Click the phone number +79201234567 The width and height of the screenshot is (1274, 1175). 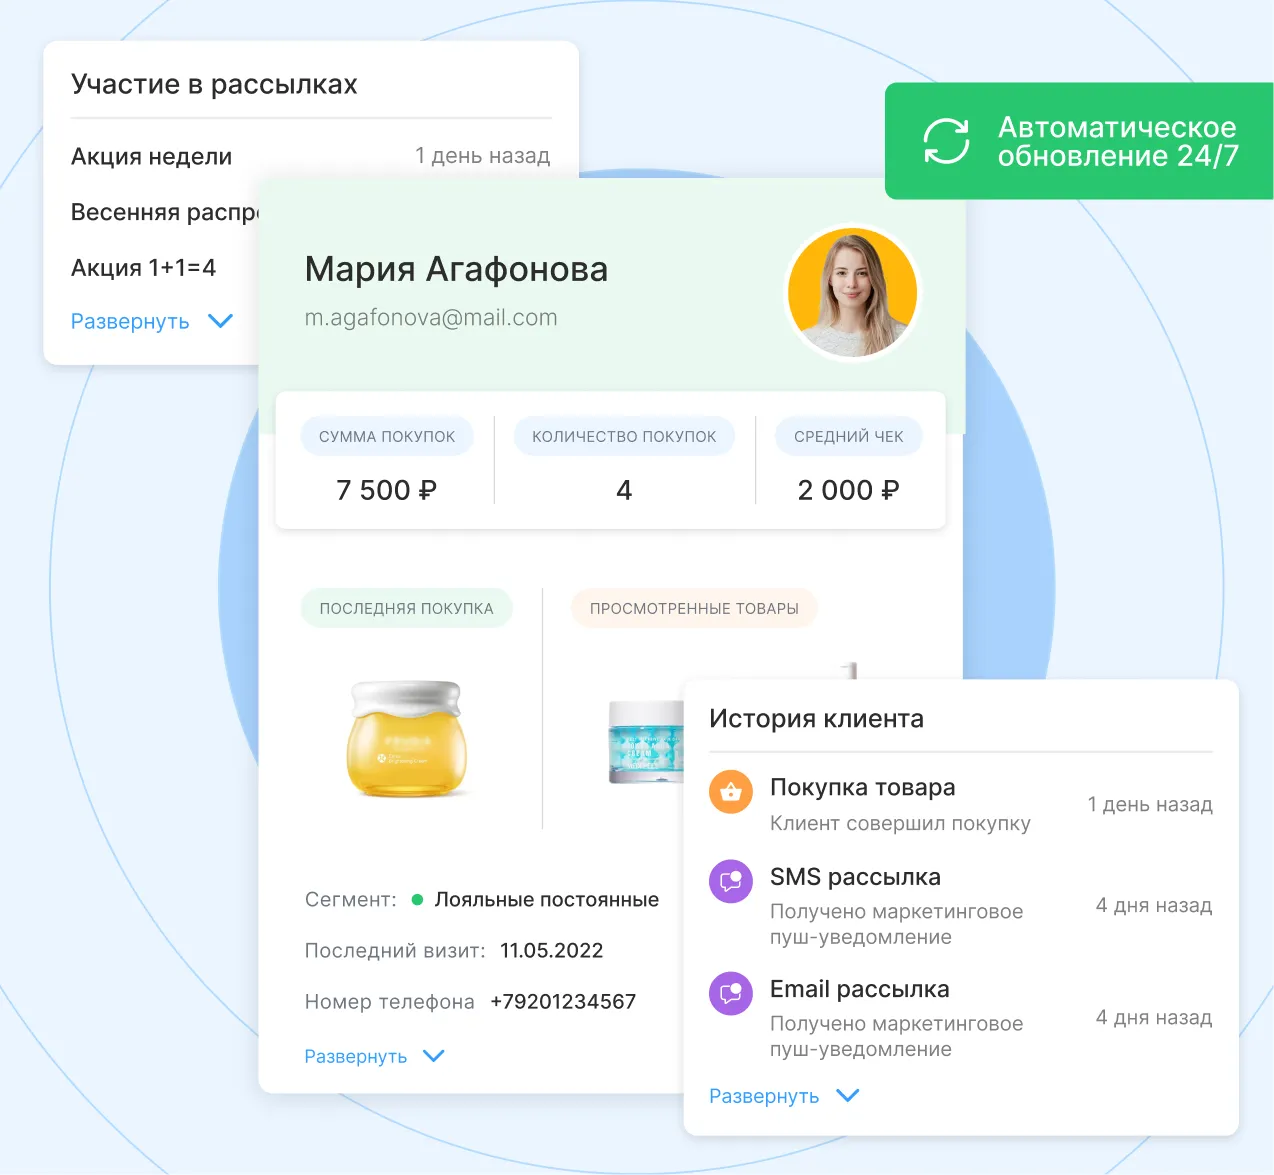[563, 1002]
